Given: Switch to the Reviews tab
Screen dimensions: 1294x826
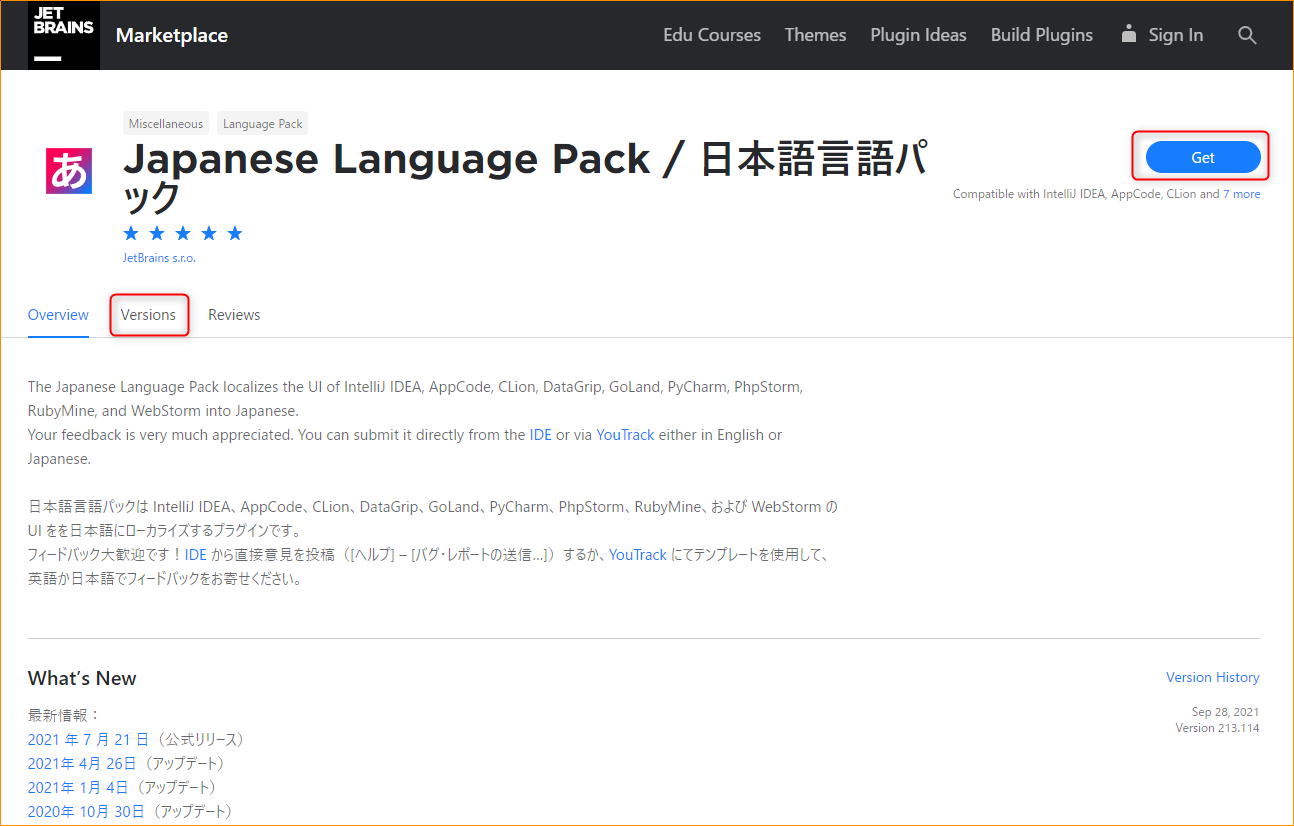Looking at the screenshot, I should coord(234,315).
